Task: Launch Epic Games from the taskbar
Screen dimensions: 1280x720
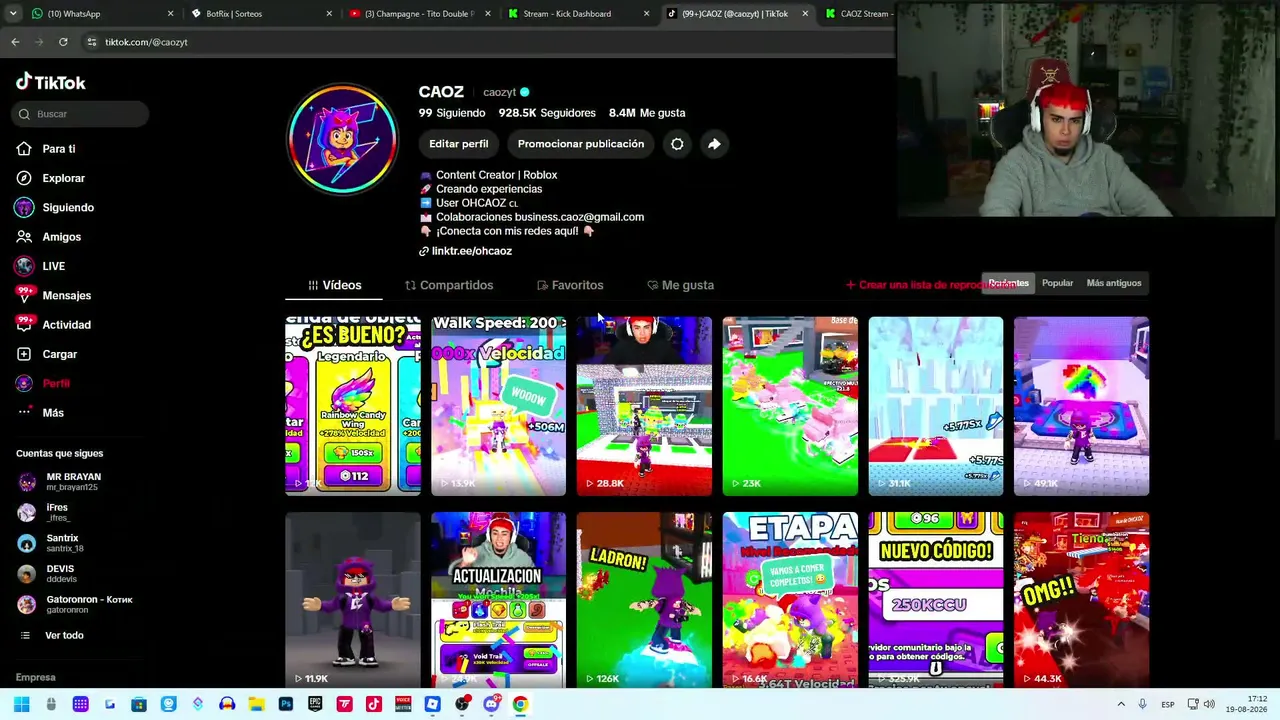Action: [x=315, y=704]
